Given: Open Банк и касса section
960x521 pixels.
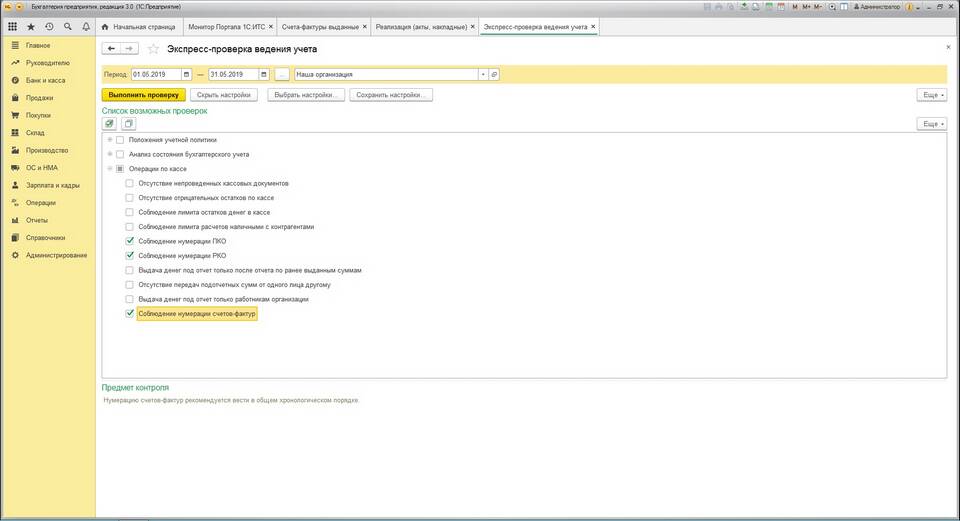Looking at the screenshot, I should pyautogui.click(x=45, y=80).
